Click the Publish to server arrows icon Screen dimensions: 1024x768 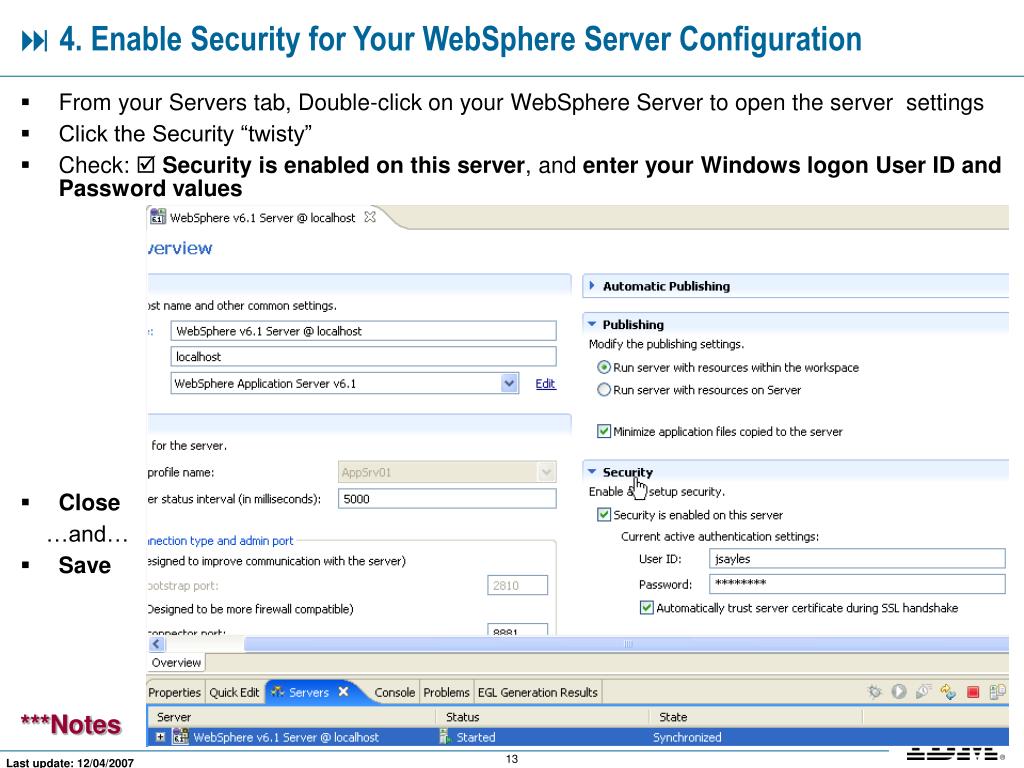[x=948, y=692]
